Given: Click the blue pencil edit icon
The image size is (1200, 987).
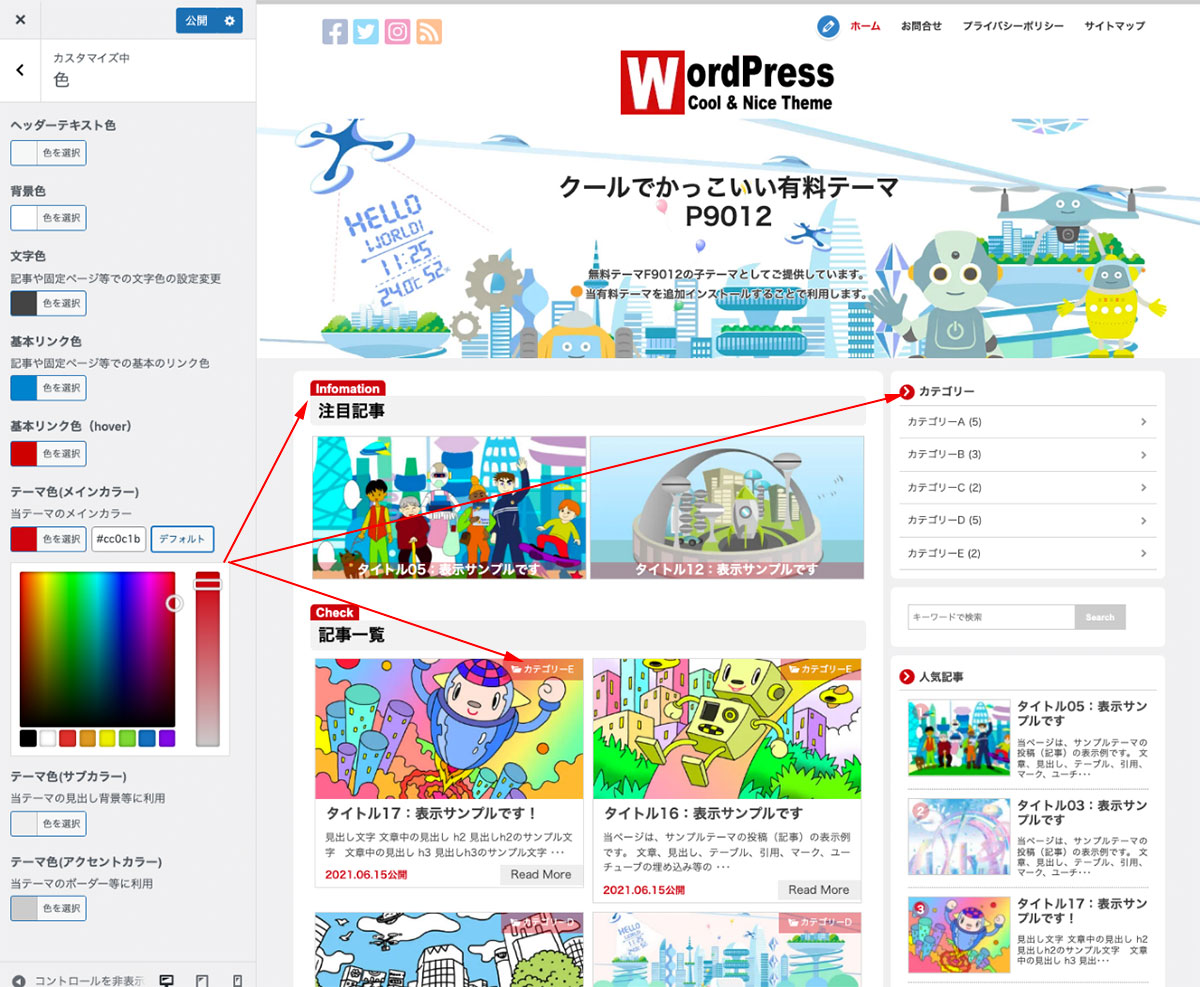Looking at the screenshot, I should click(827, 27).
